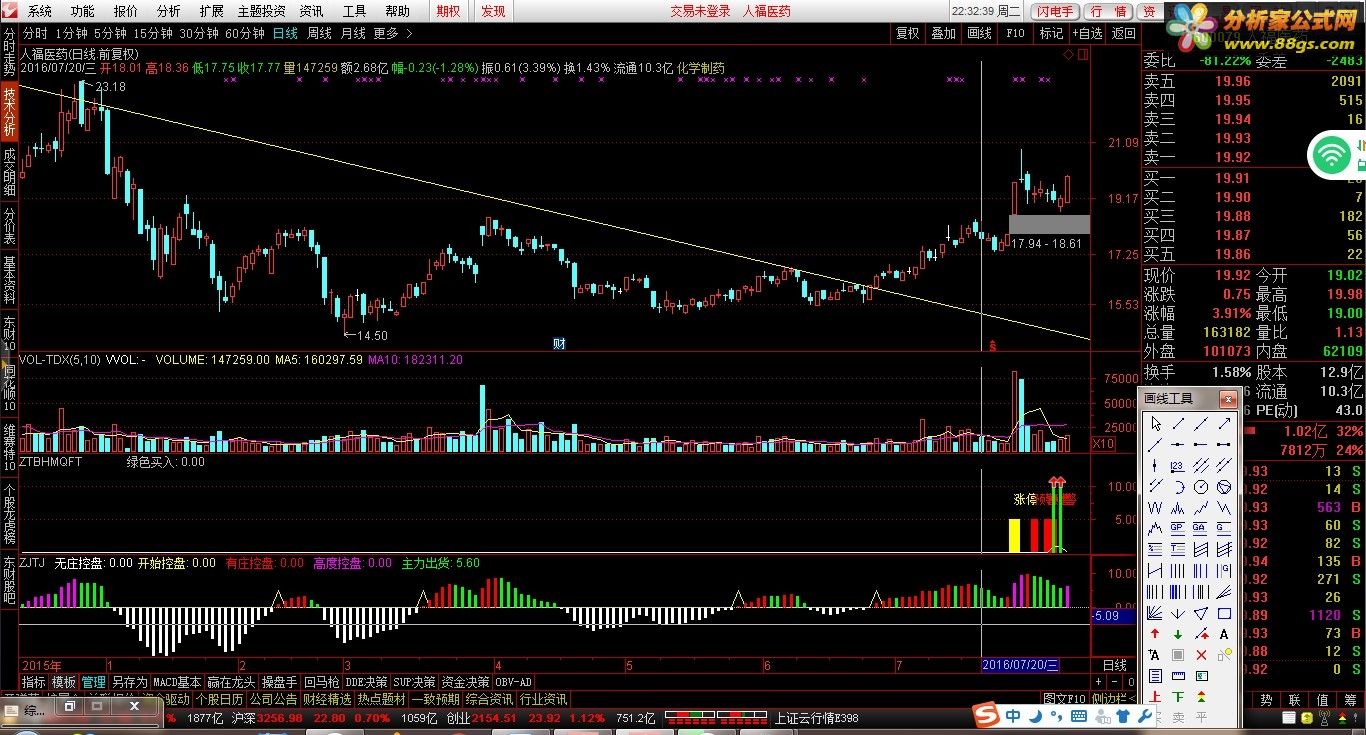This screenshot has width=1366, height=735.
Task: Select the arc drawing tool
Action: click(1178, 486)
